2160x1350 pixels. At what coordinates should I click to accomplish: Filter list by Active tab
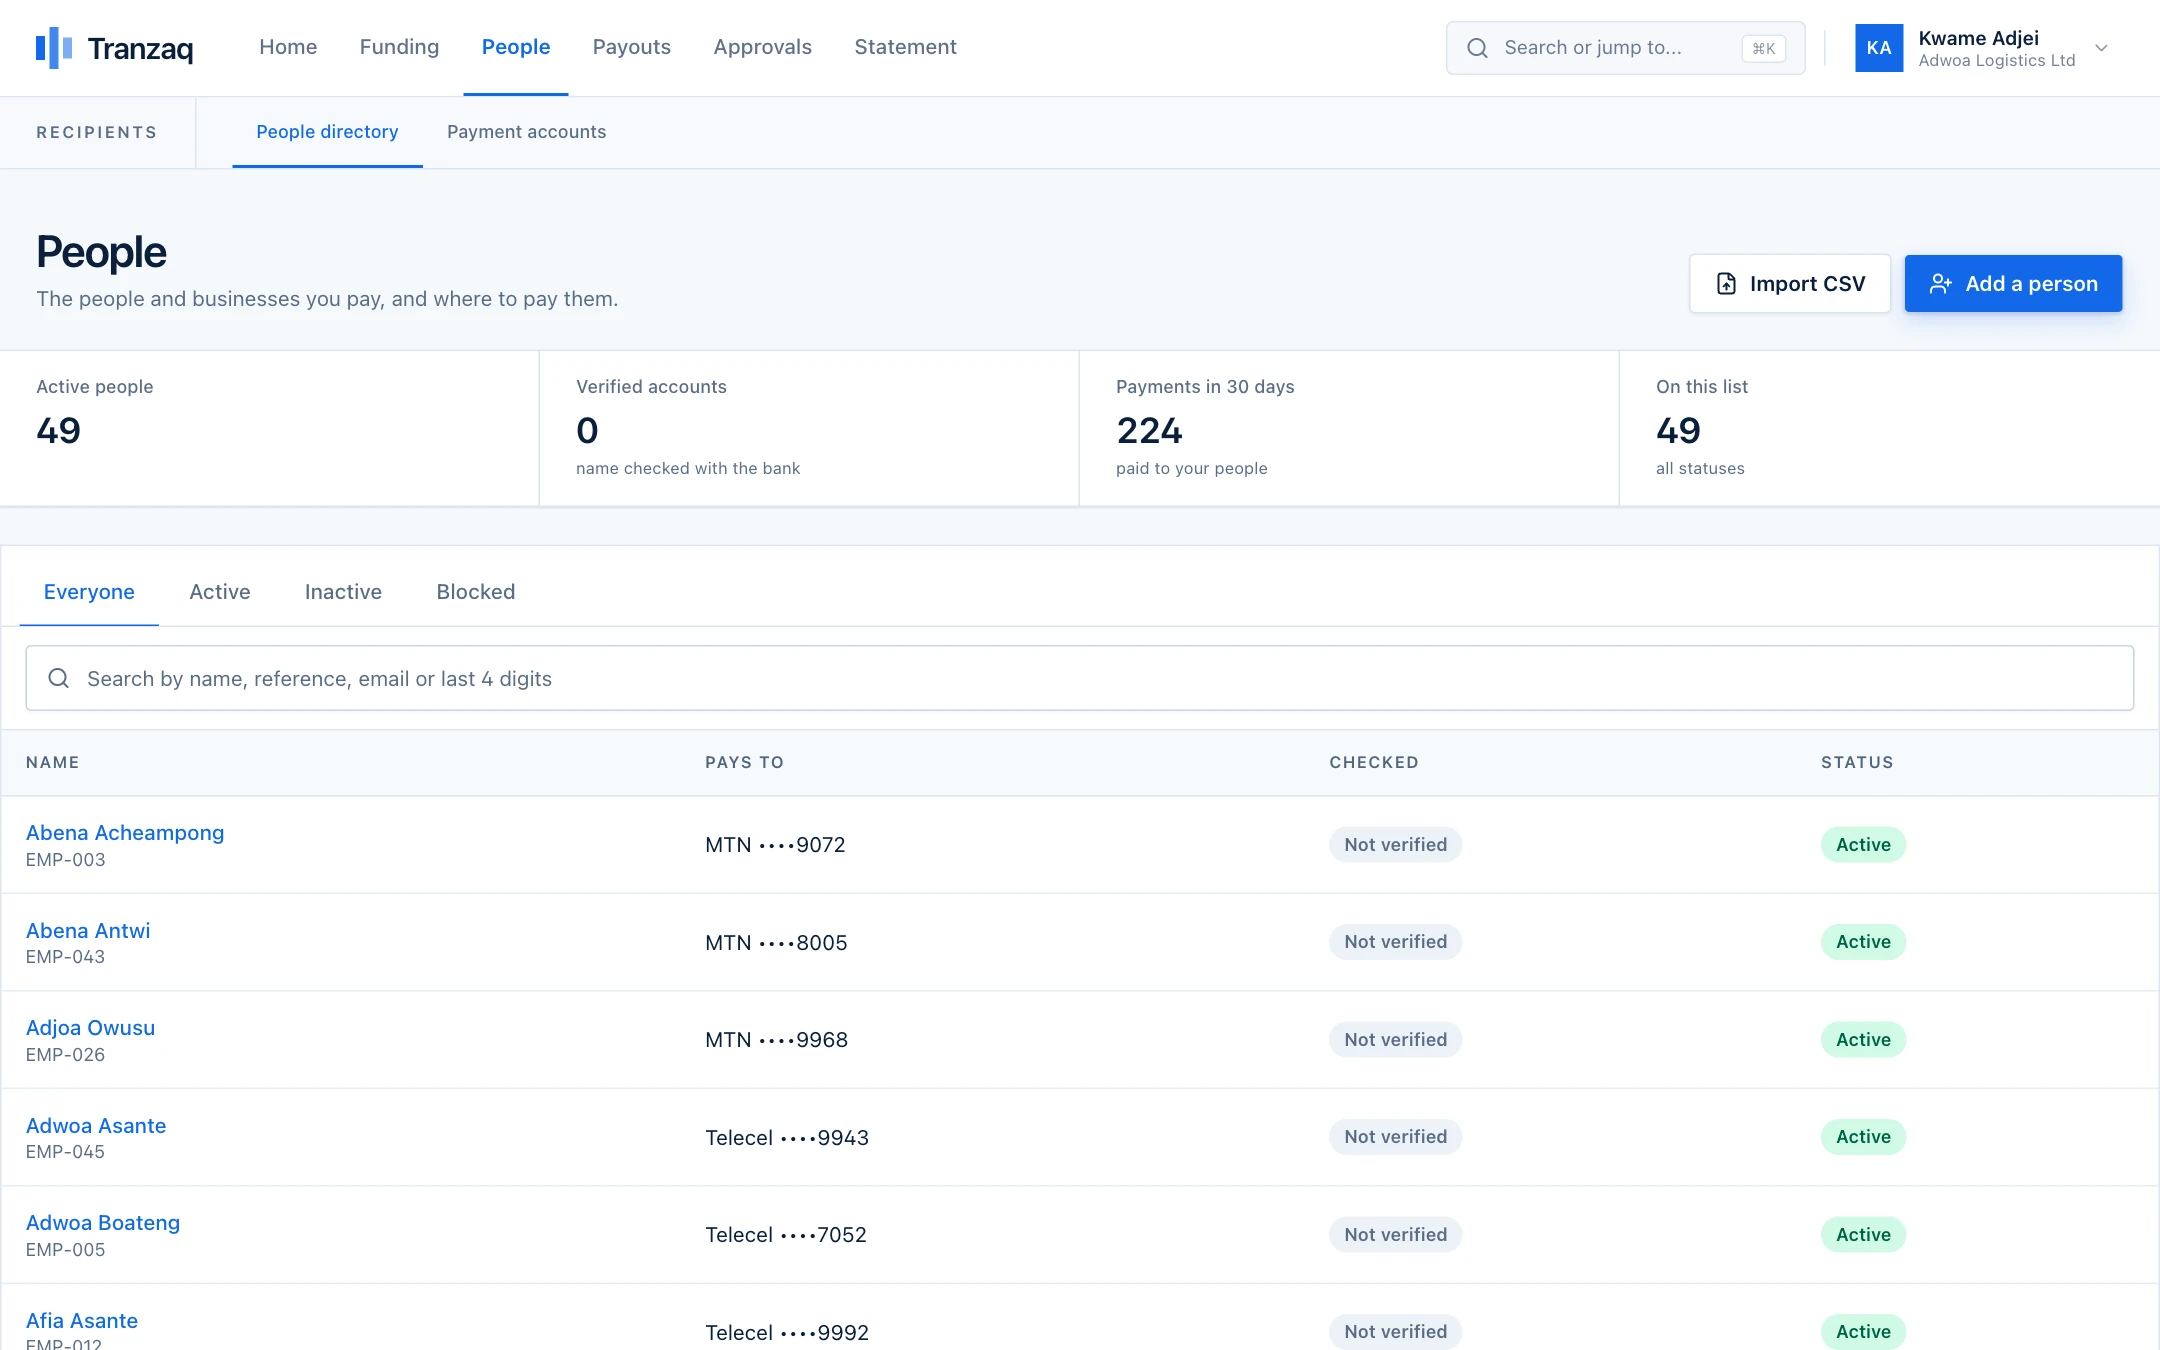coord(220,592)
